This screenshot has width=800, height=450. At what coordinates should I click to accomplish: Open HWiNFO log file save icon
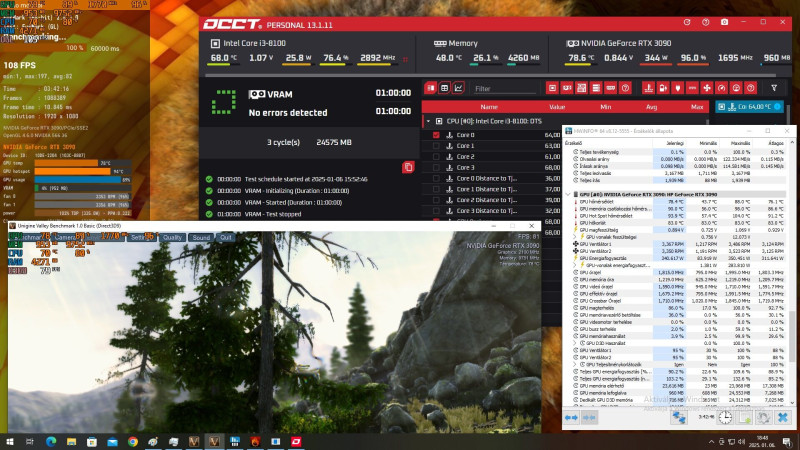(745, 417)
